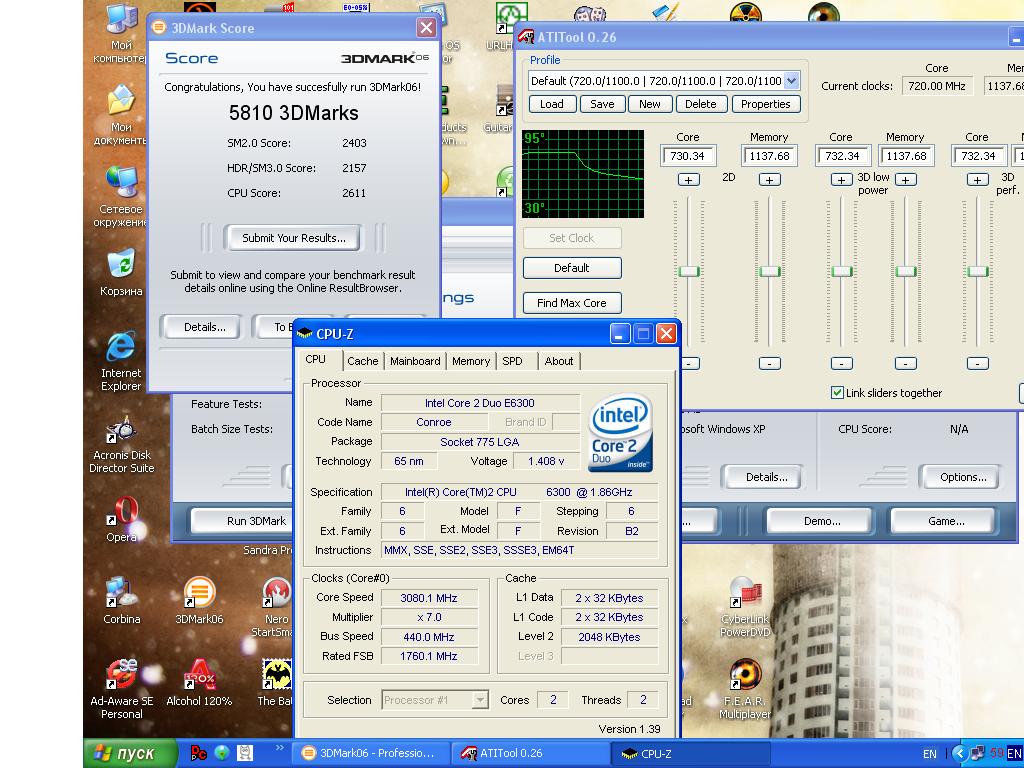Image resolution: width=1024 pixels, height=768 pixels.
Task: Switch to the 3DMark06 taskbar button
Action: tap(371, 753)
